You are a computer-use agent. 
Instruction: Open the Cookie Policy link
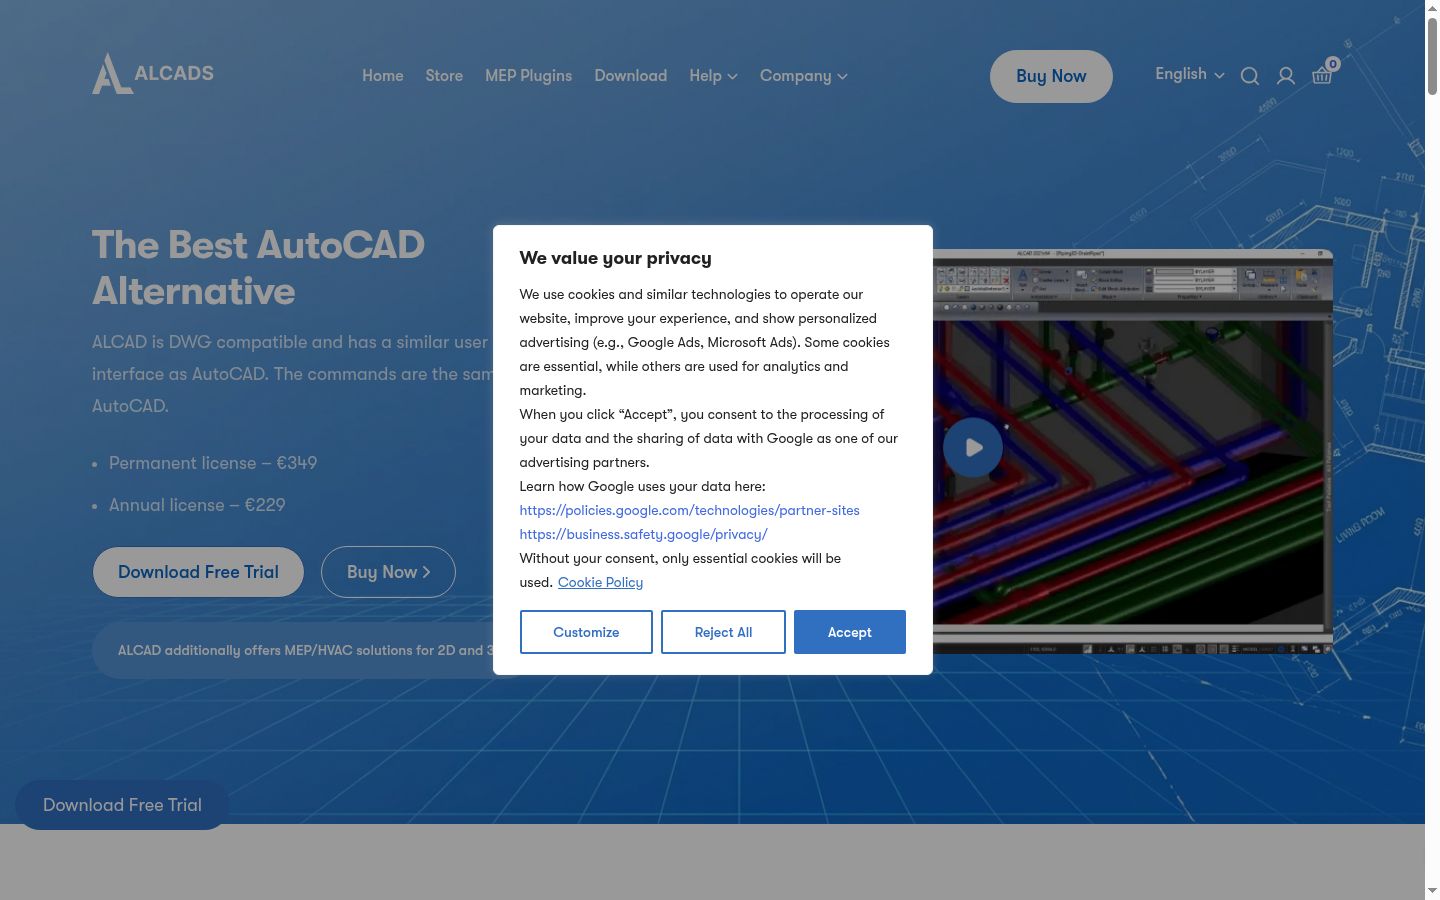pyautogui.click(x=600, y=582)
